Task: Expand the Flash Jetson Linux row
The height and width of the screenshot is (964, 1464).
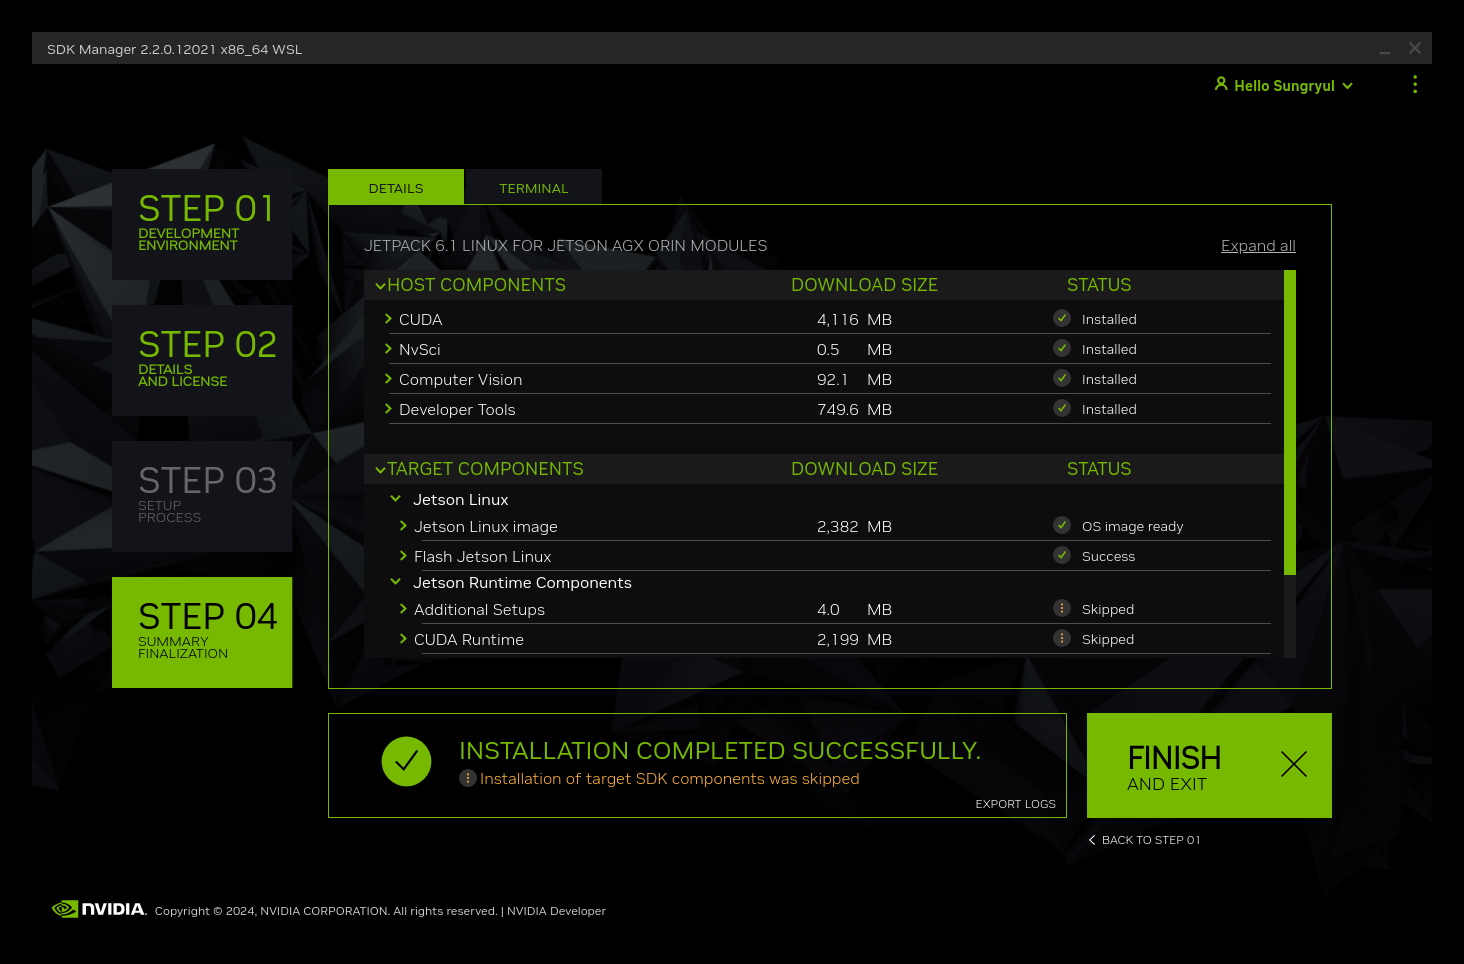Action: 403,556
